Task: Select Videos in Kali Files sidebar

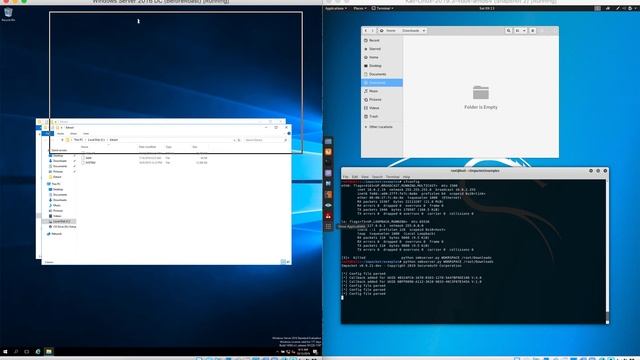Action: [x=382, y=108]
